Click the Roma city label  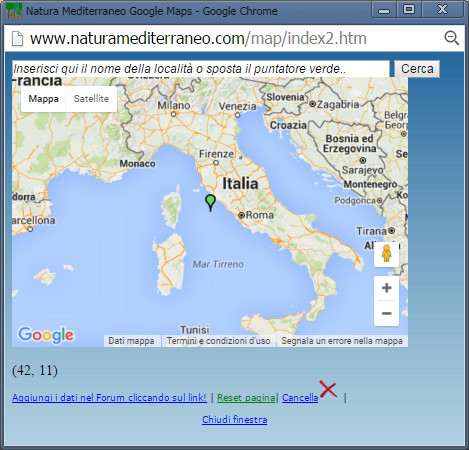tap(260, 215)
